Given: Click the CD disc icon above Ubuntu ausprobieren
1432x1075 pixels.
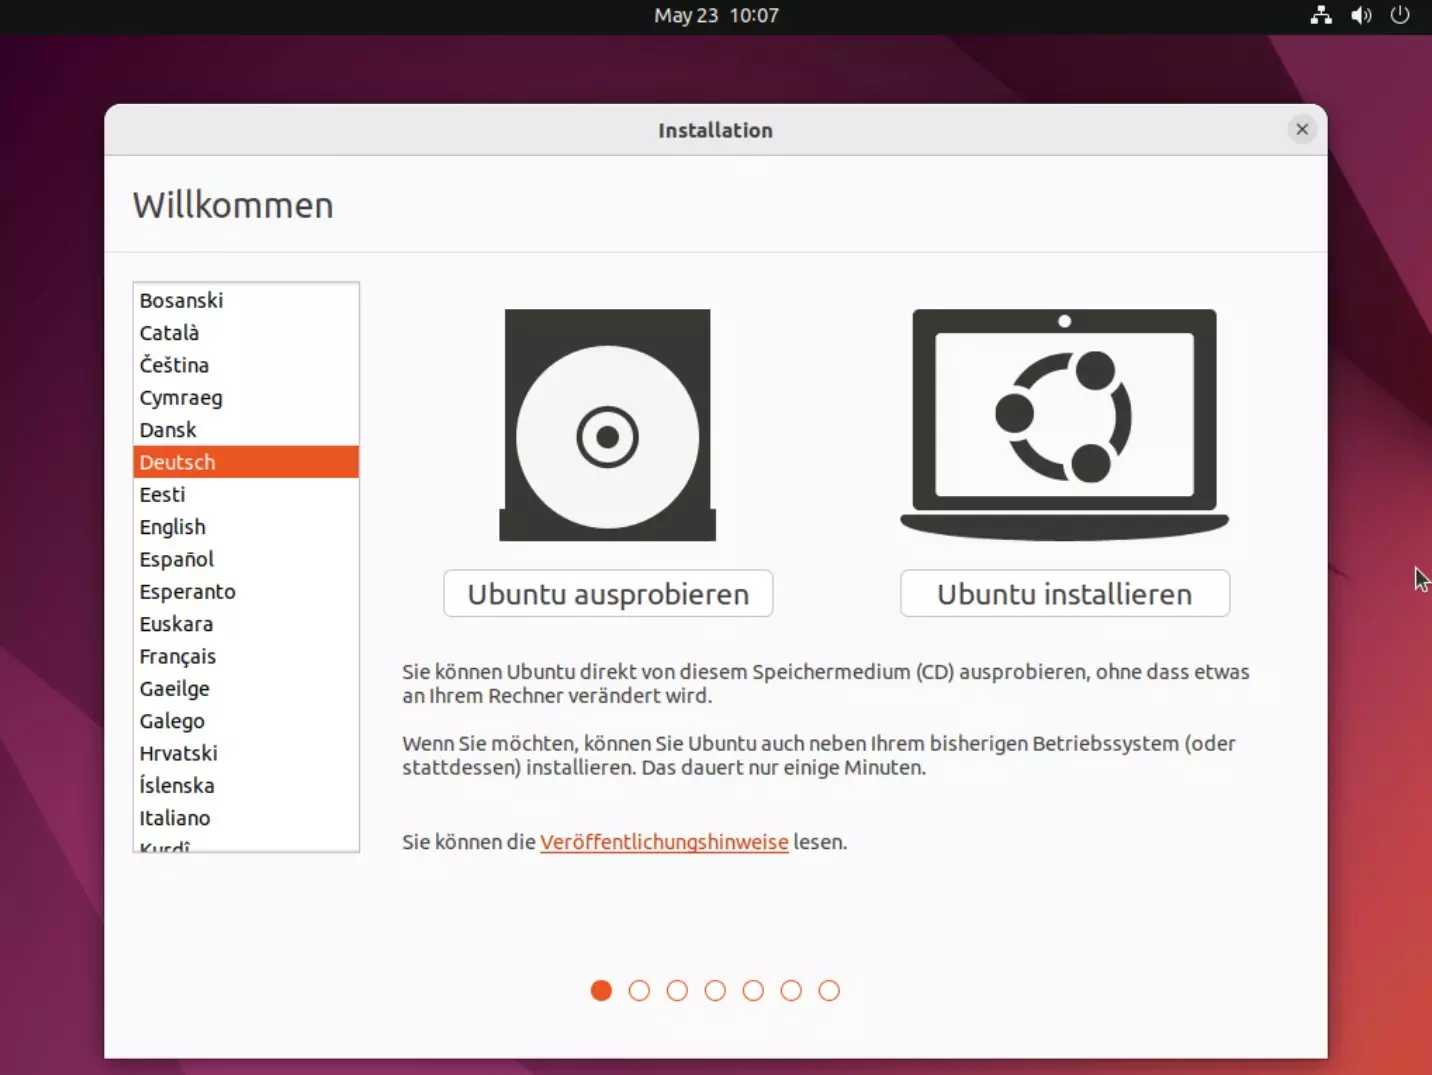Looking at the screenshot, I should point(607,425).
